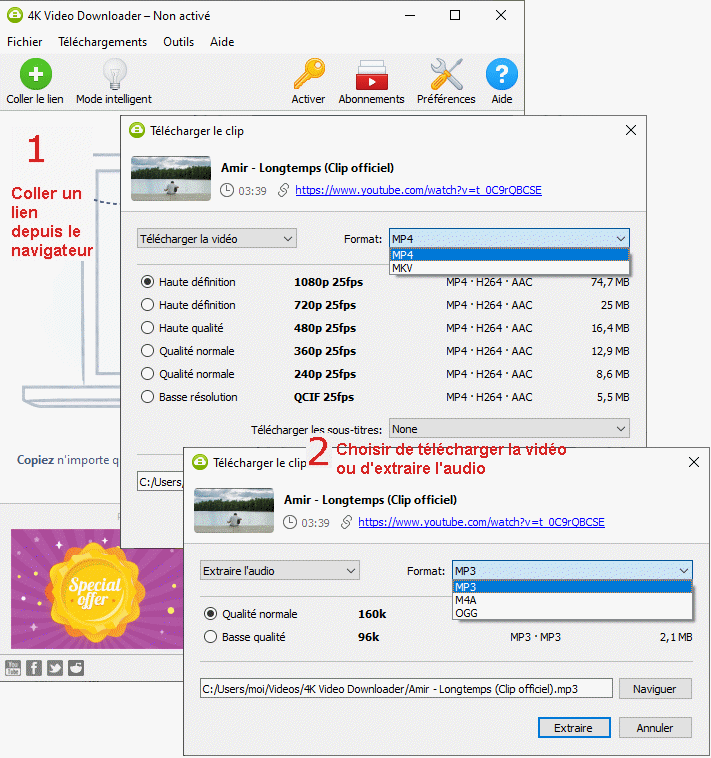Click the 16,4 MB size value

pos(610,328)
